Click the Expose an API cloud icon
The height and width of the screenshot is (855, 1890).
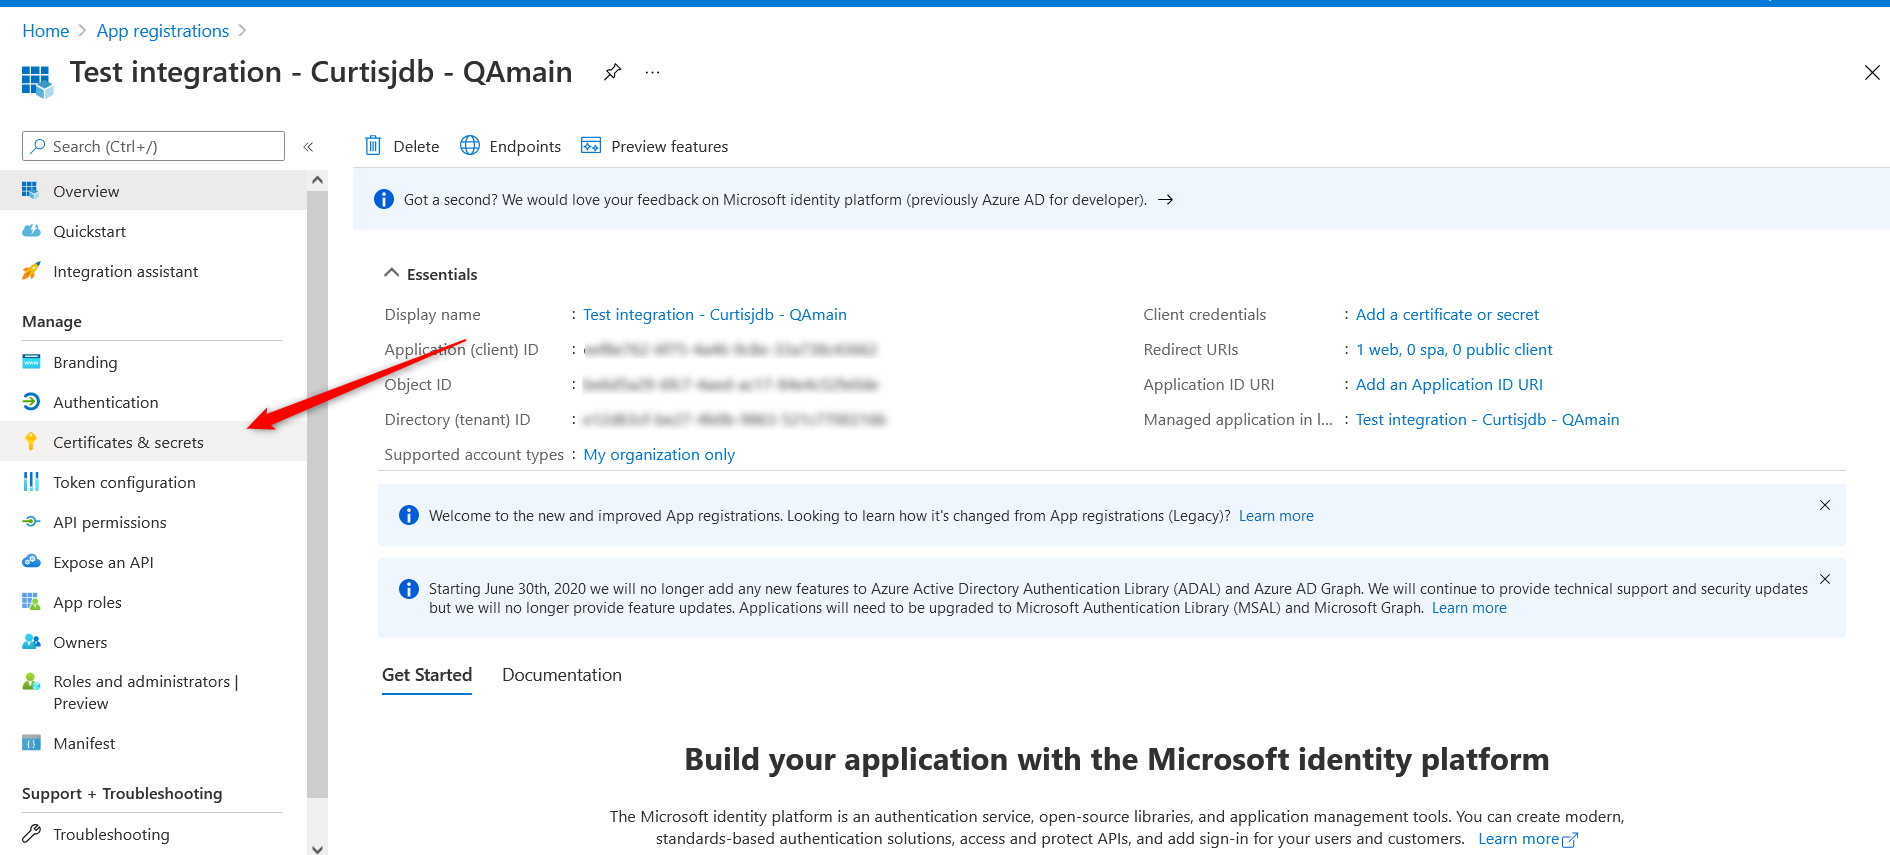(31, 561)
